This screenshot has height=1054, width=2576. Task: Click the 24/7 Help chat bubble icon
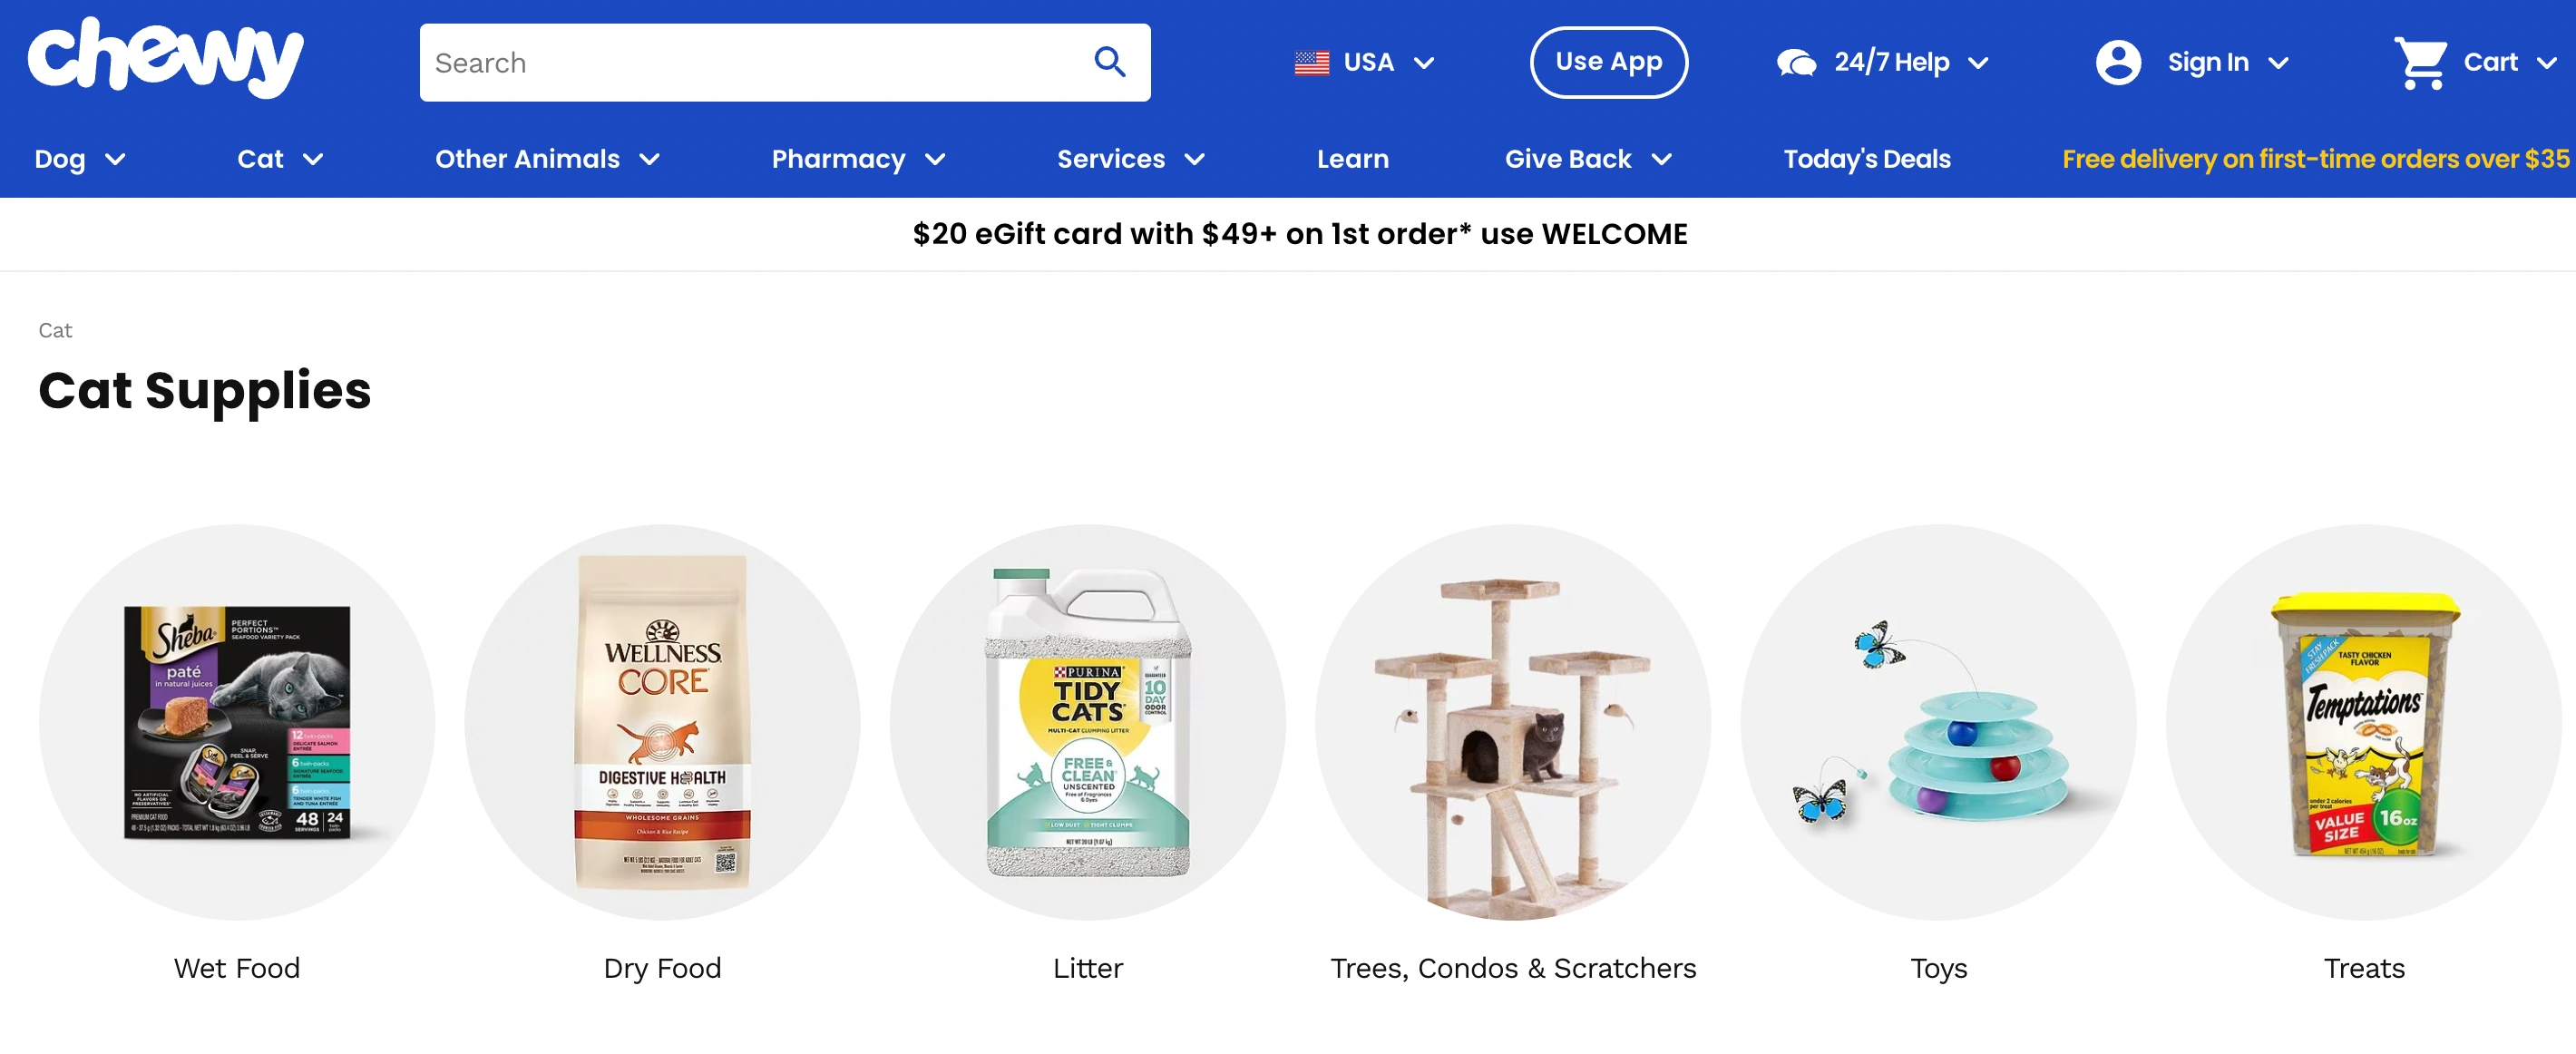1796,63
